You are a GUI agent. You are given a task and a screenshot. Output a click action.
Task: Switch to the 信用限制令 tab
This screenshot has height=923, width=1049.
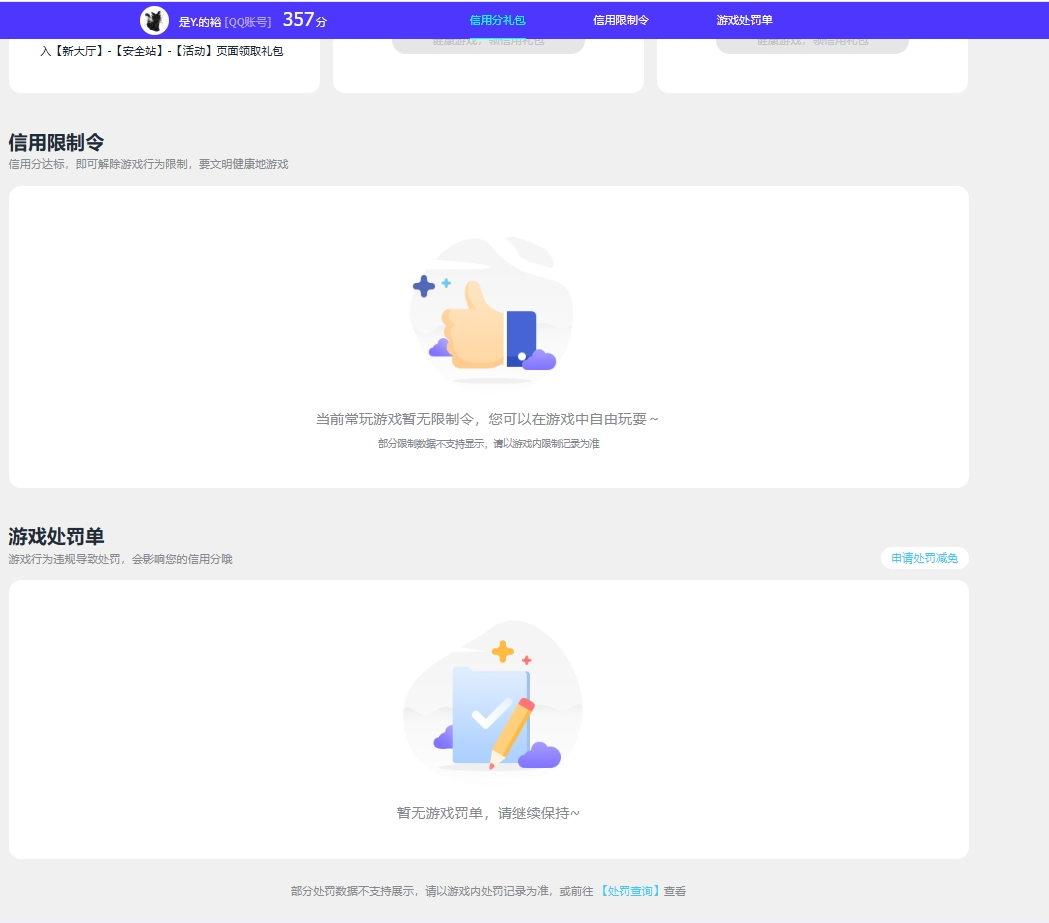tap(621, 20)
